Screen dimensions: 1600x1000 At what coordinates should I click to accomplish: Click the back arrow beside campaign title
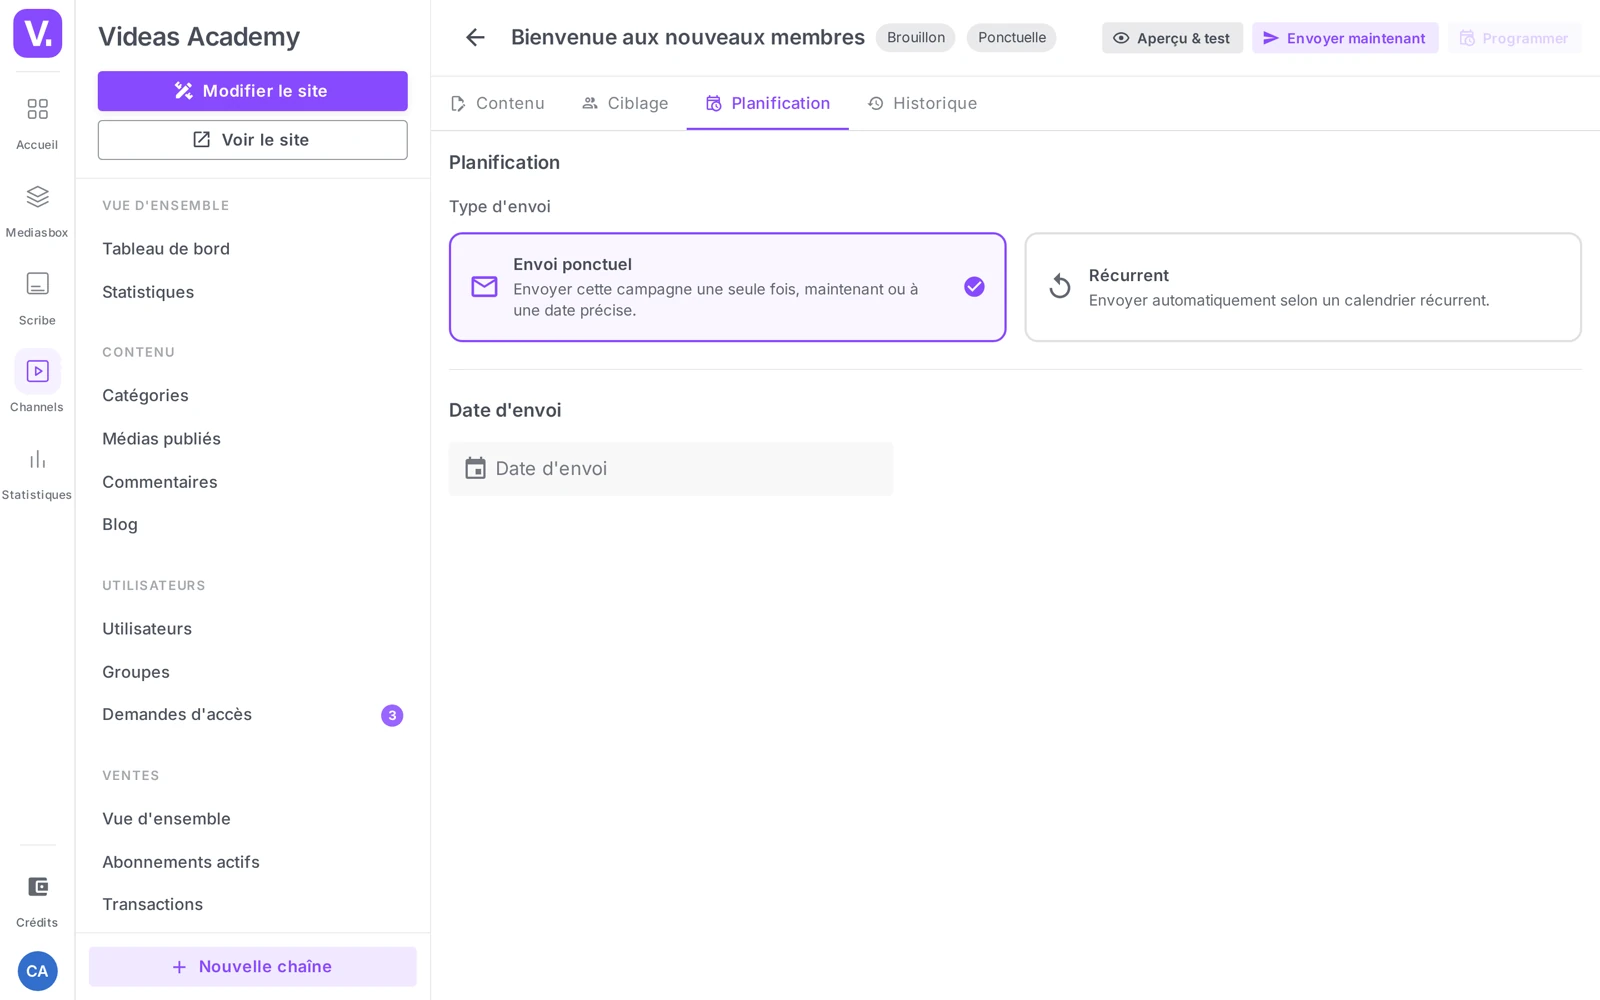(x=475, y=38)
